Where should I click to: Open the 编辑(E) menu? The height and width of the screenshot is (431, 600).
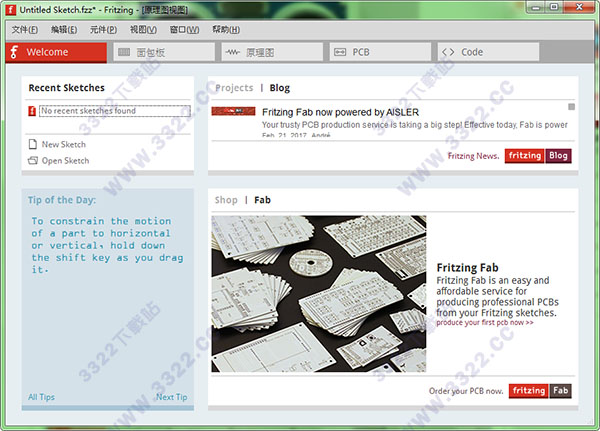[x=64, y=29]
